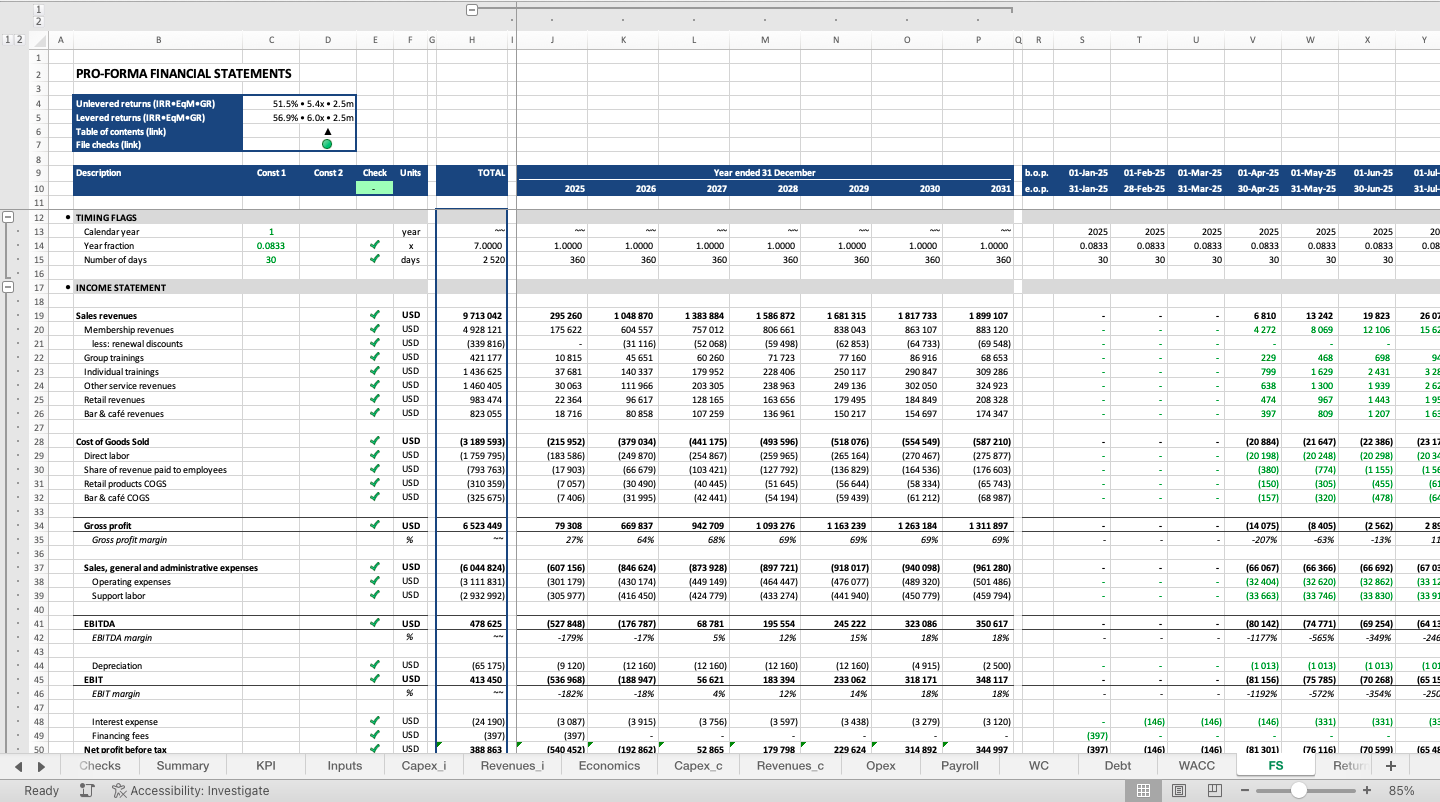Click outline level 1 button
The width and height of the screenshot is (1440, 802).
tap(6, 40)
